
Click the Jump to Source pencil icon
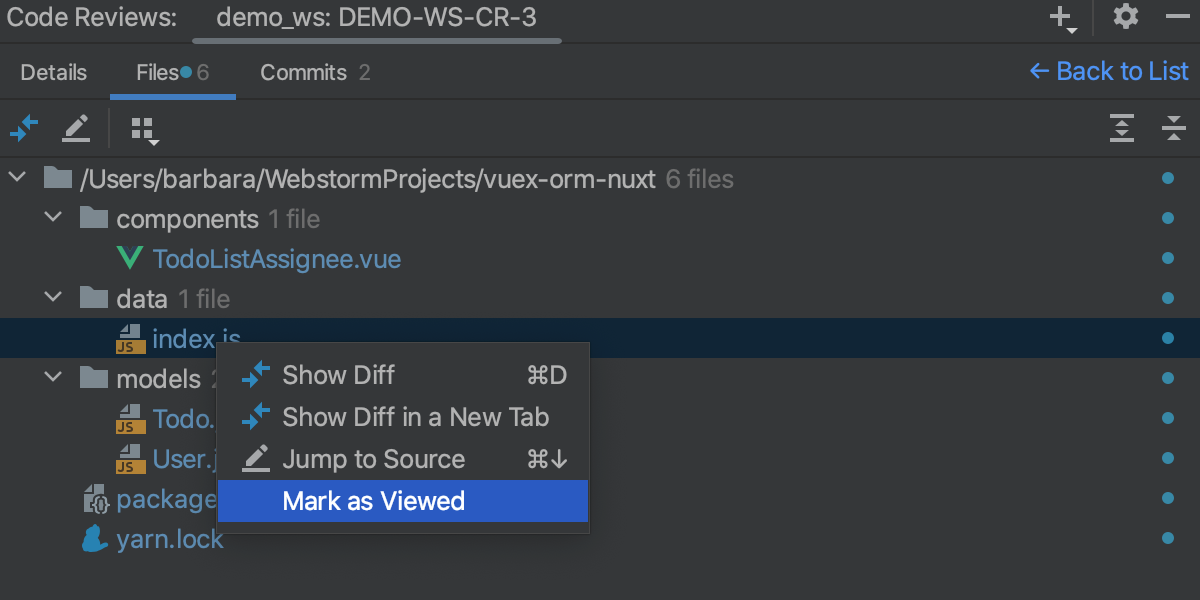[76, 128]
